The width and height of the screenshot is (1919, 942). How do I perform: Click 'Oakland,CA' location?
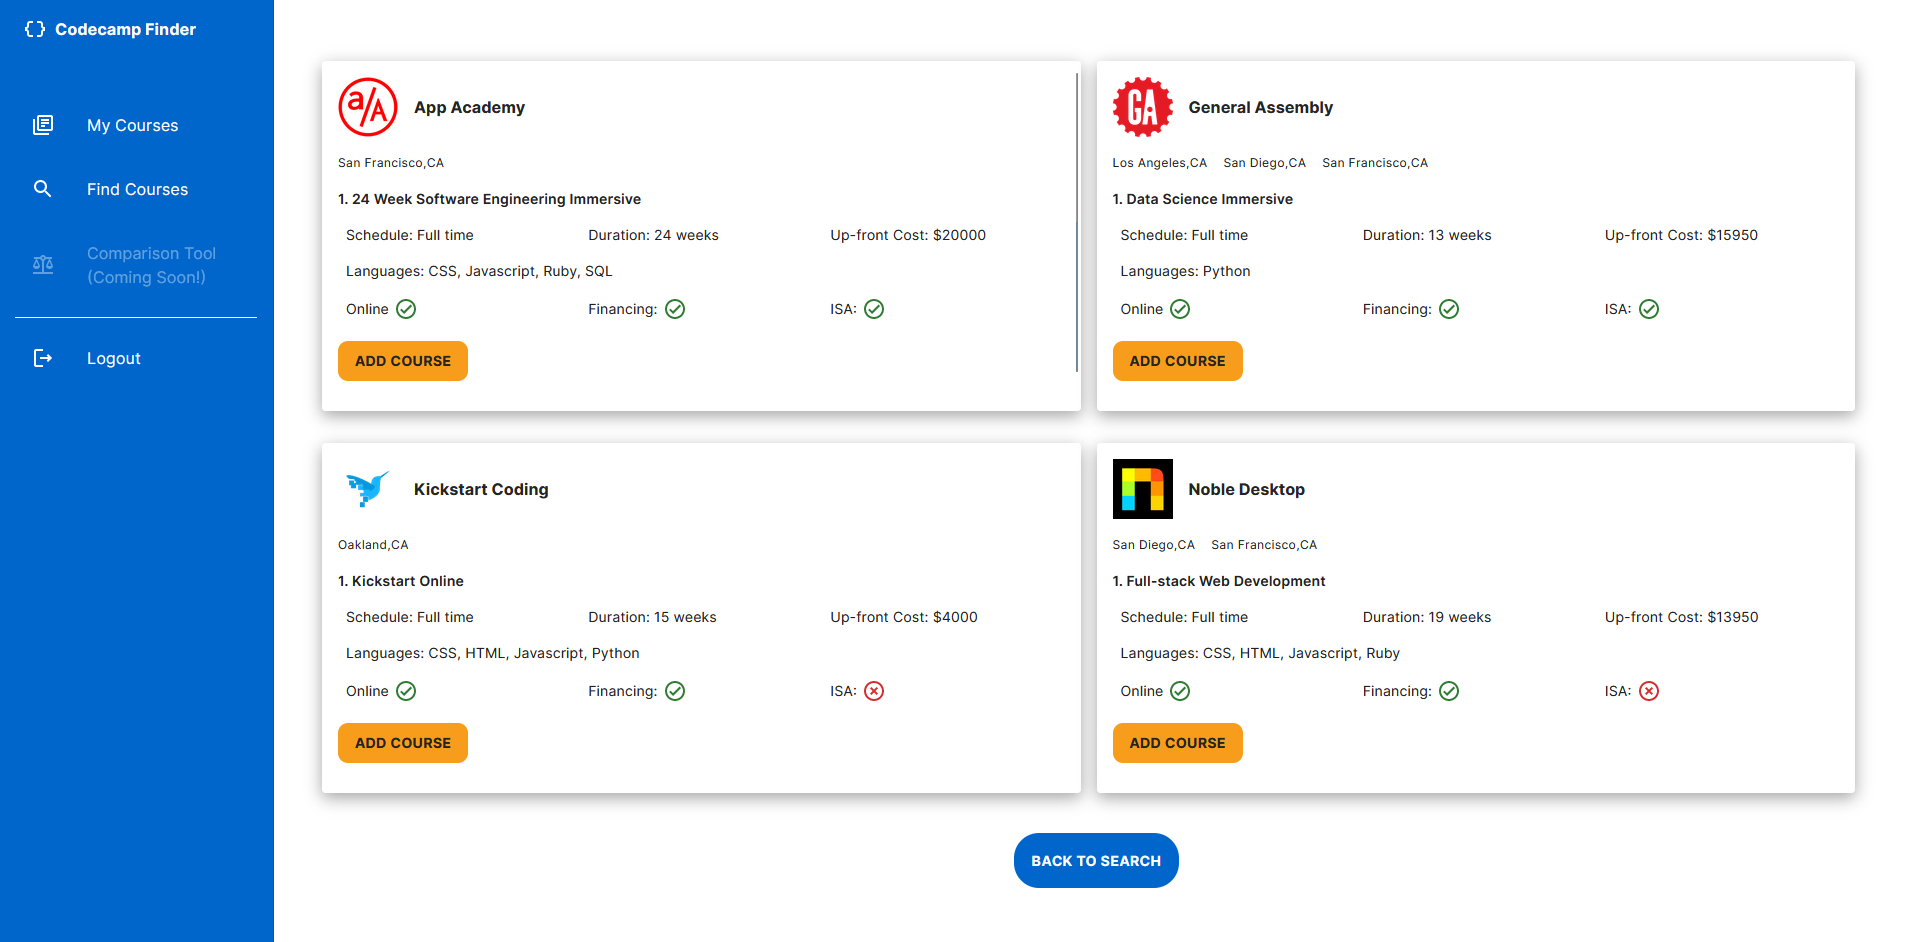click(373, 545)
